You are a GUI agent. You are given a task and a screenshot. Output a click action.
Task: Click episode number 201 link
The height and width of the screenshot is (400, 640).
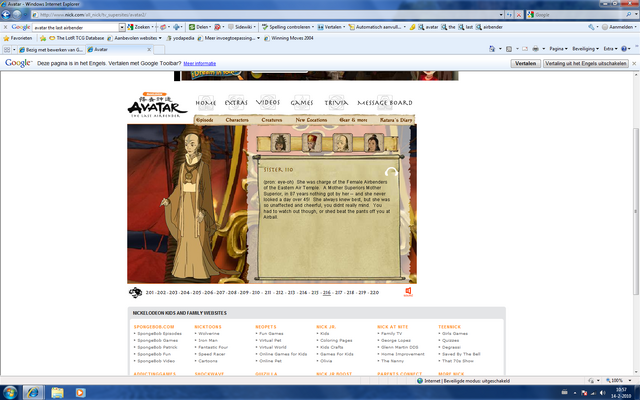(150, 293)
